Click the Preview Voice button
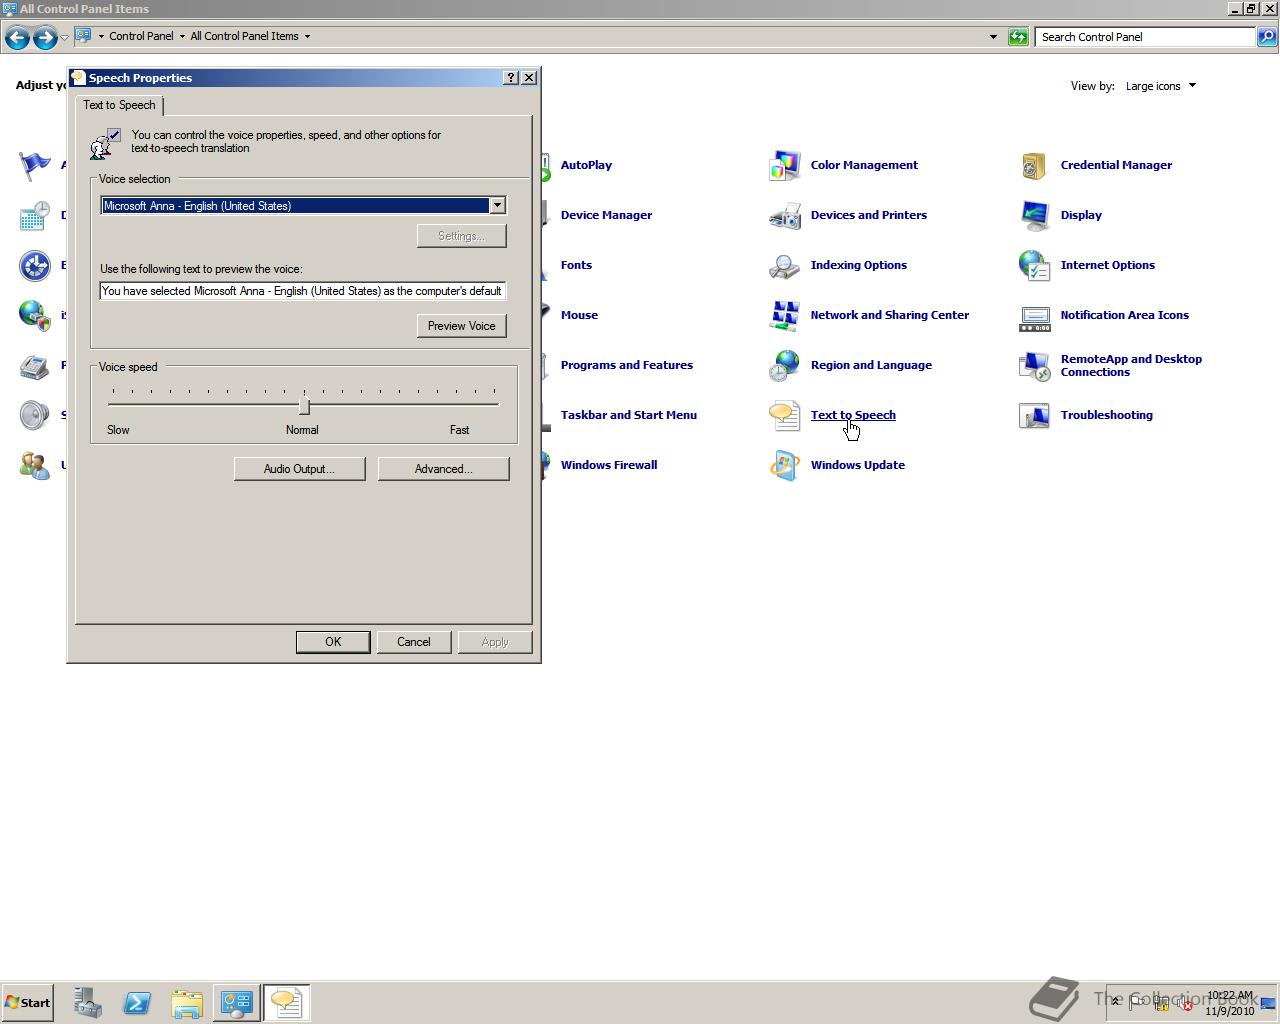The image size is (1280, 1024). 462,326
